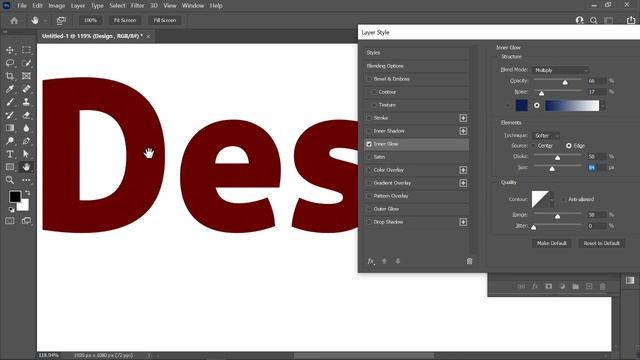This screenshot has width=640, height=360.
Task: Add another Stroke effect with plus button
Action: tap(463, 118)
